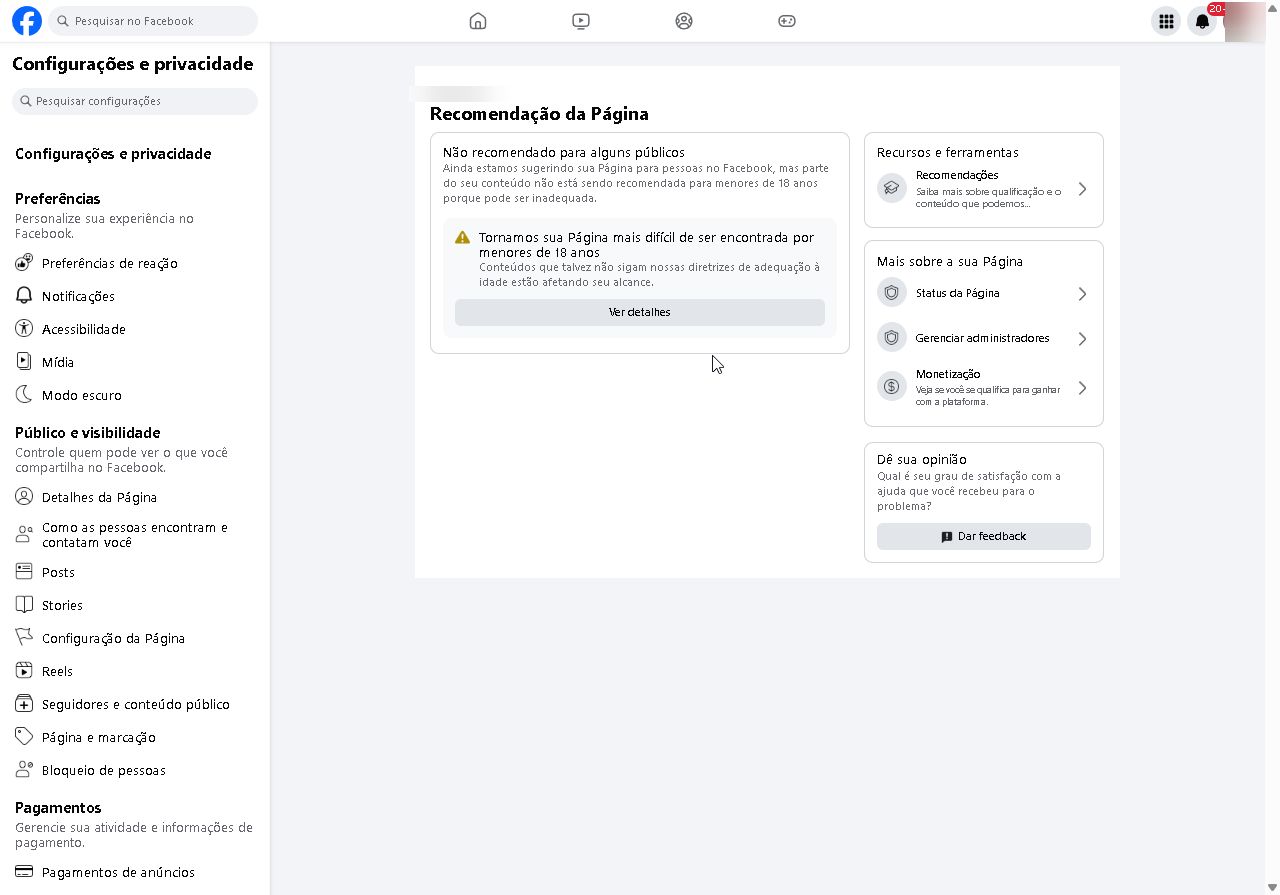Click the Configurações e privacidade heading link
This screenshot has height=895, width=1280.
click(x=113, y=154)
